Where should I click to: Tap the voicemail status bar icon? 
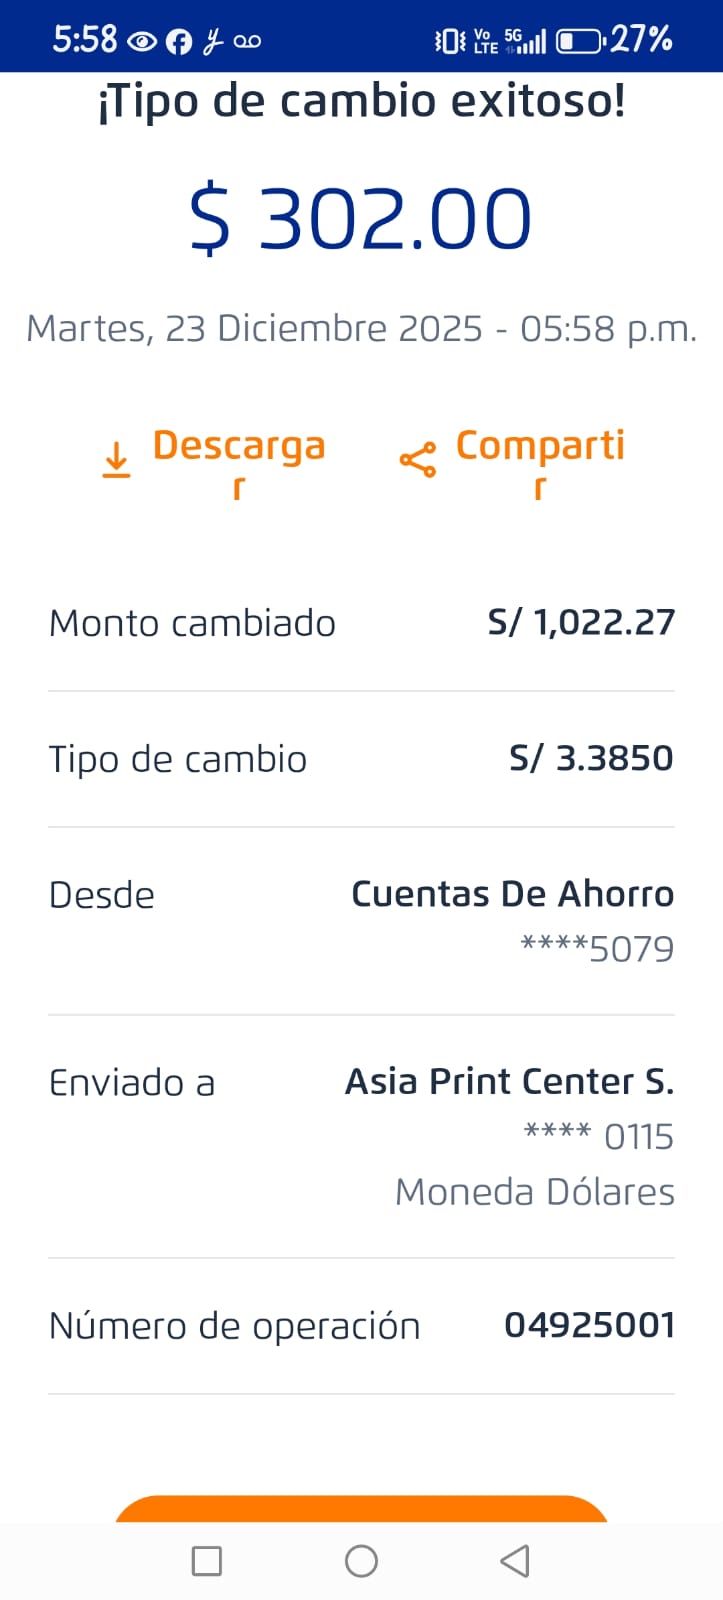click(247, 41)
